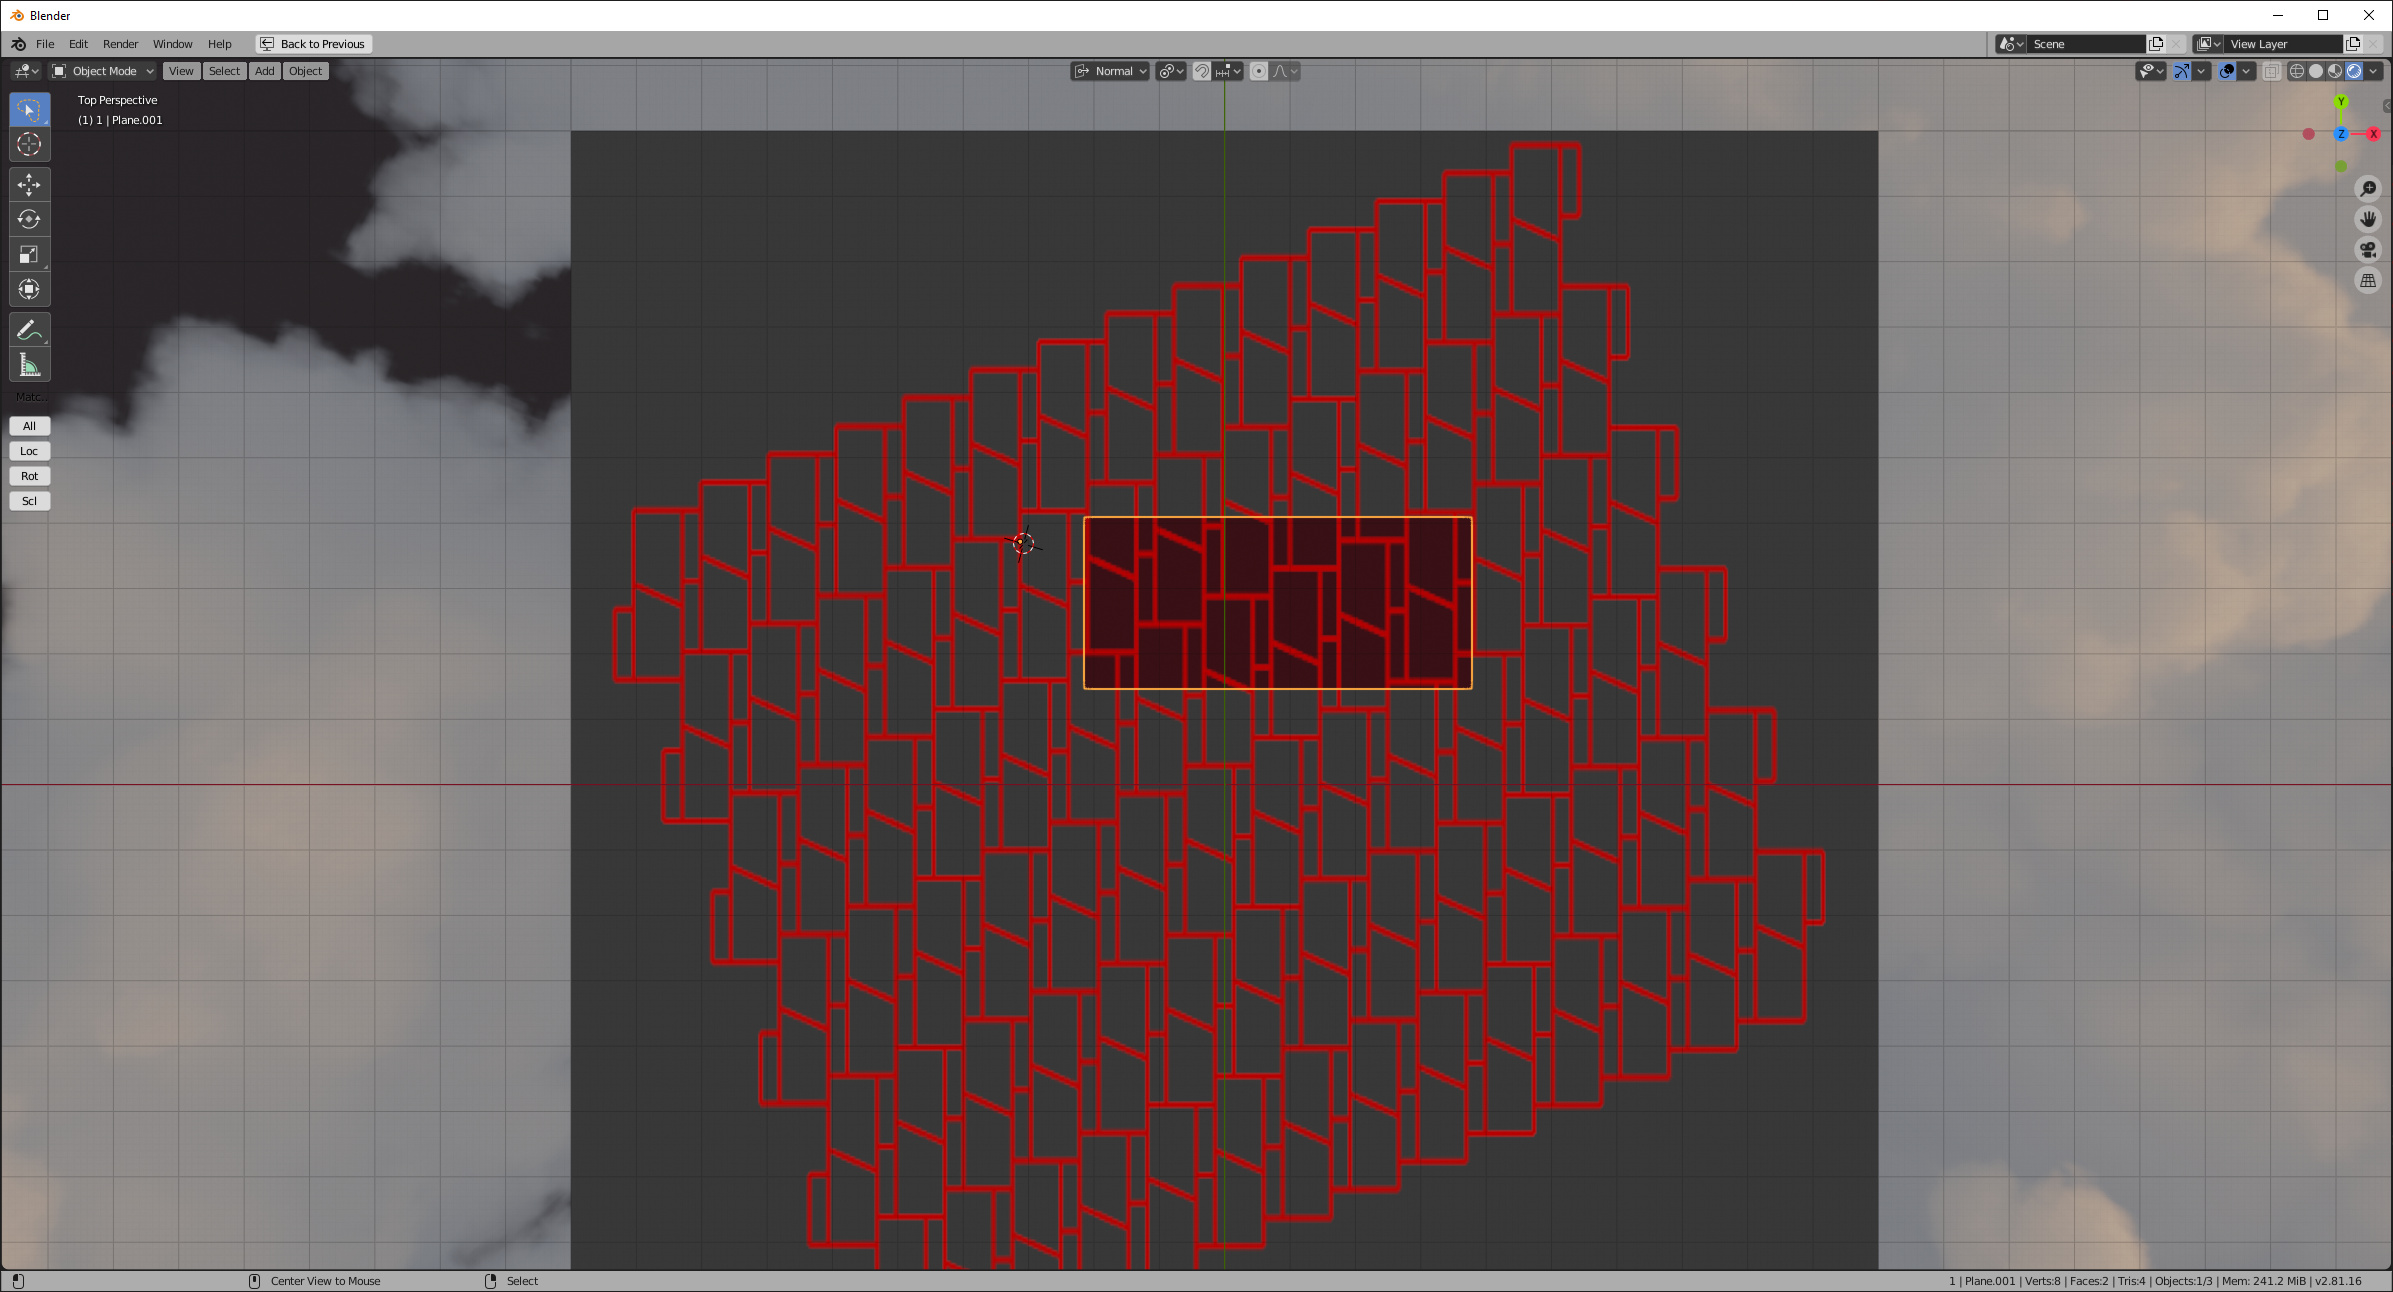Activate the Annotate tool
2393x1292 pixels.
click(x=29, y=329)
